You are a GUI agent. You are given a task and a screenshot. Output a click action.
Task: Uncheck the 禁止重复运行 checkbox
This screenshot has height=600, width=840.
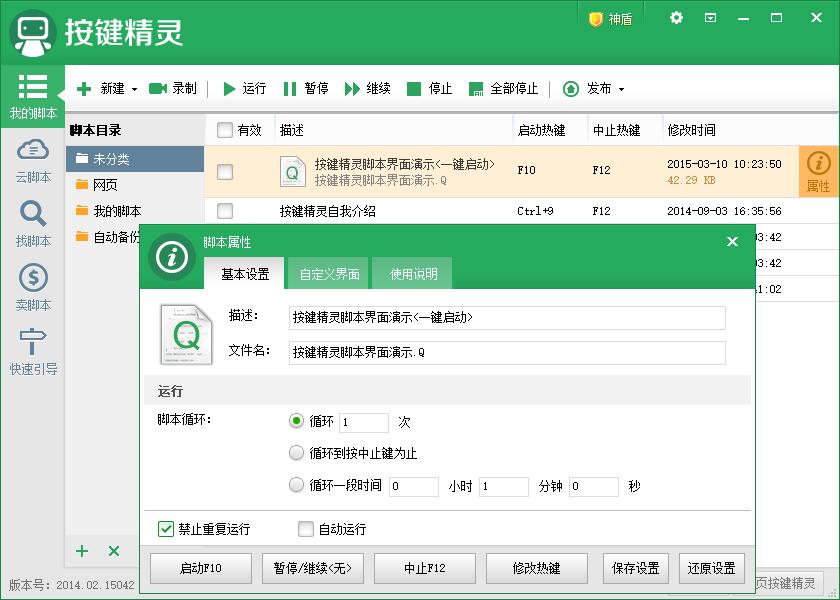pos(166,529)
